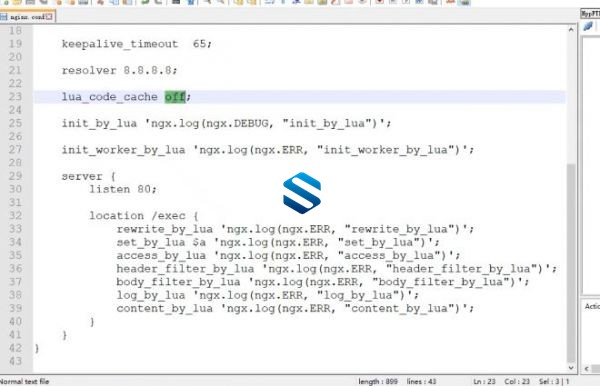Click the init_worker_by_lua directive line
This screenshot has width=600, height=386.
[268, 150]
